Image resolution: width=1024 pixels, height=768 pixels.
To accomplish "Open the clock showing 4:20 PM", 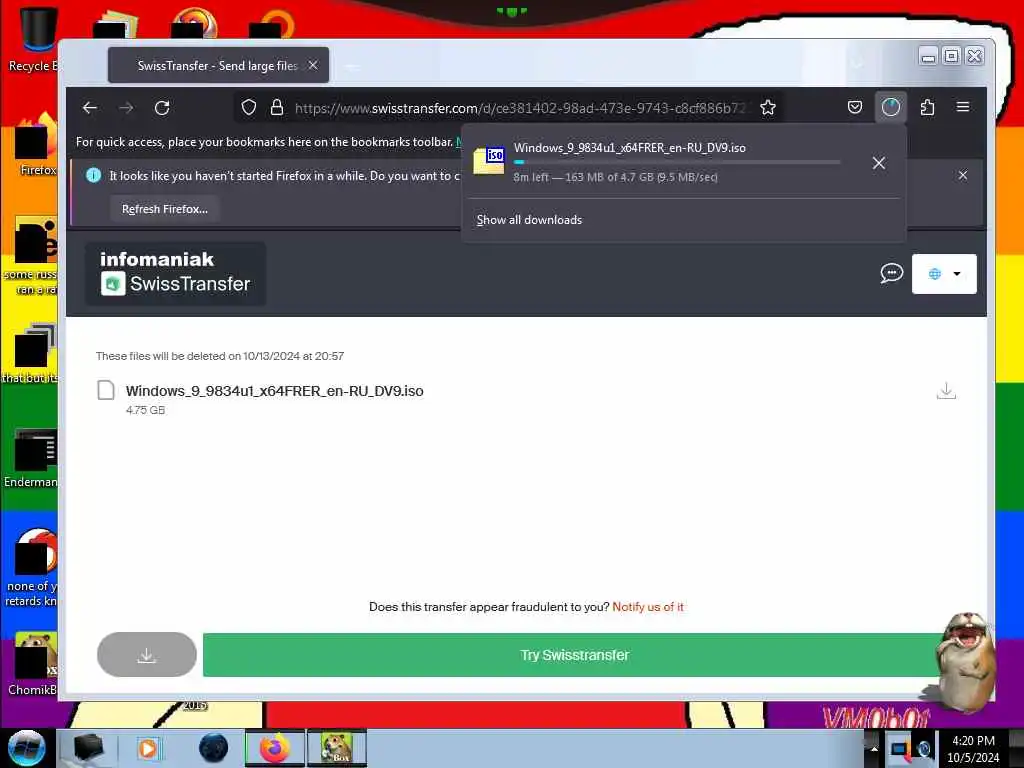I will (x=973, y=748).
